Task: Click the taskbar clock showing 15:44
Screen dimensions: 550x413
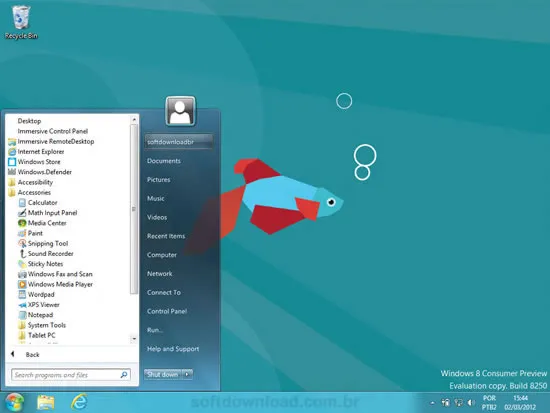Action: (x=520, y=402)
